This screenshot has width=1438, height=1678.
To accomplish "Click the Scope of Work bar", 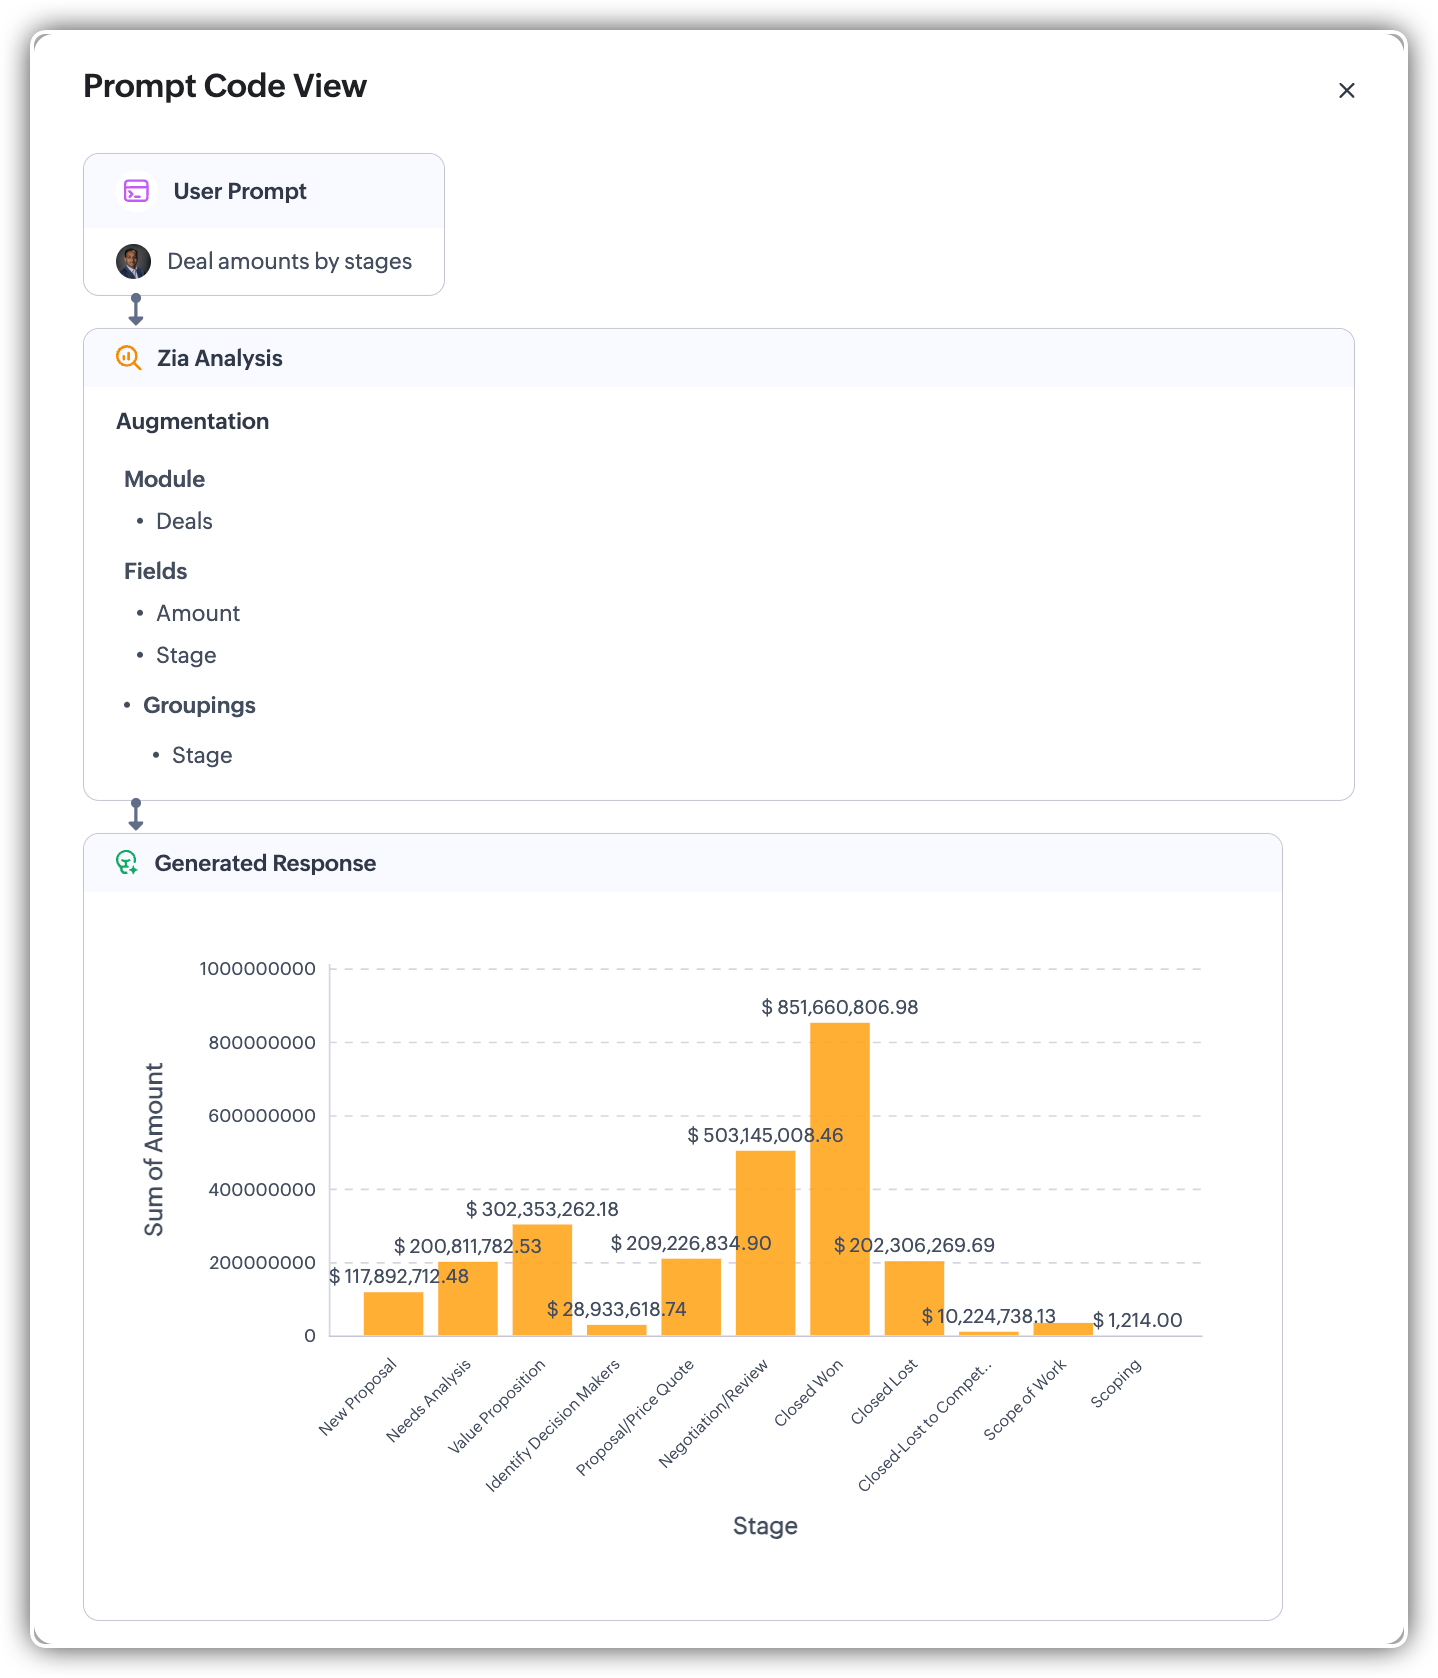I will (1063, 1329).
